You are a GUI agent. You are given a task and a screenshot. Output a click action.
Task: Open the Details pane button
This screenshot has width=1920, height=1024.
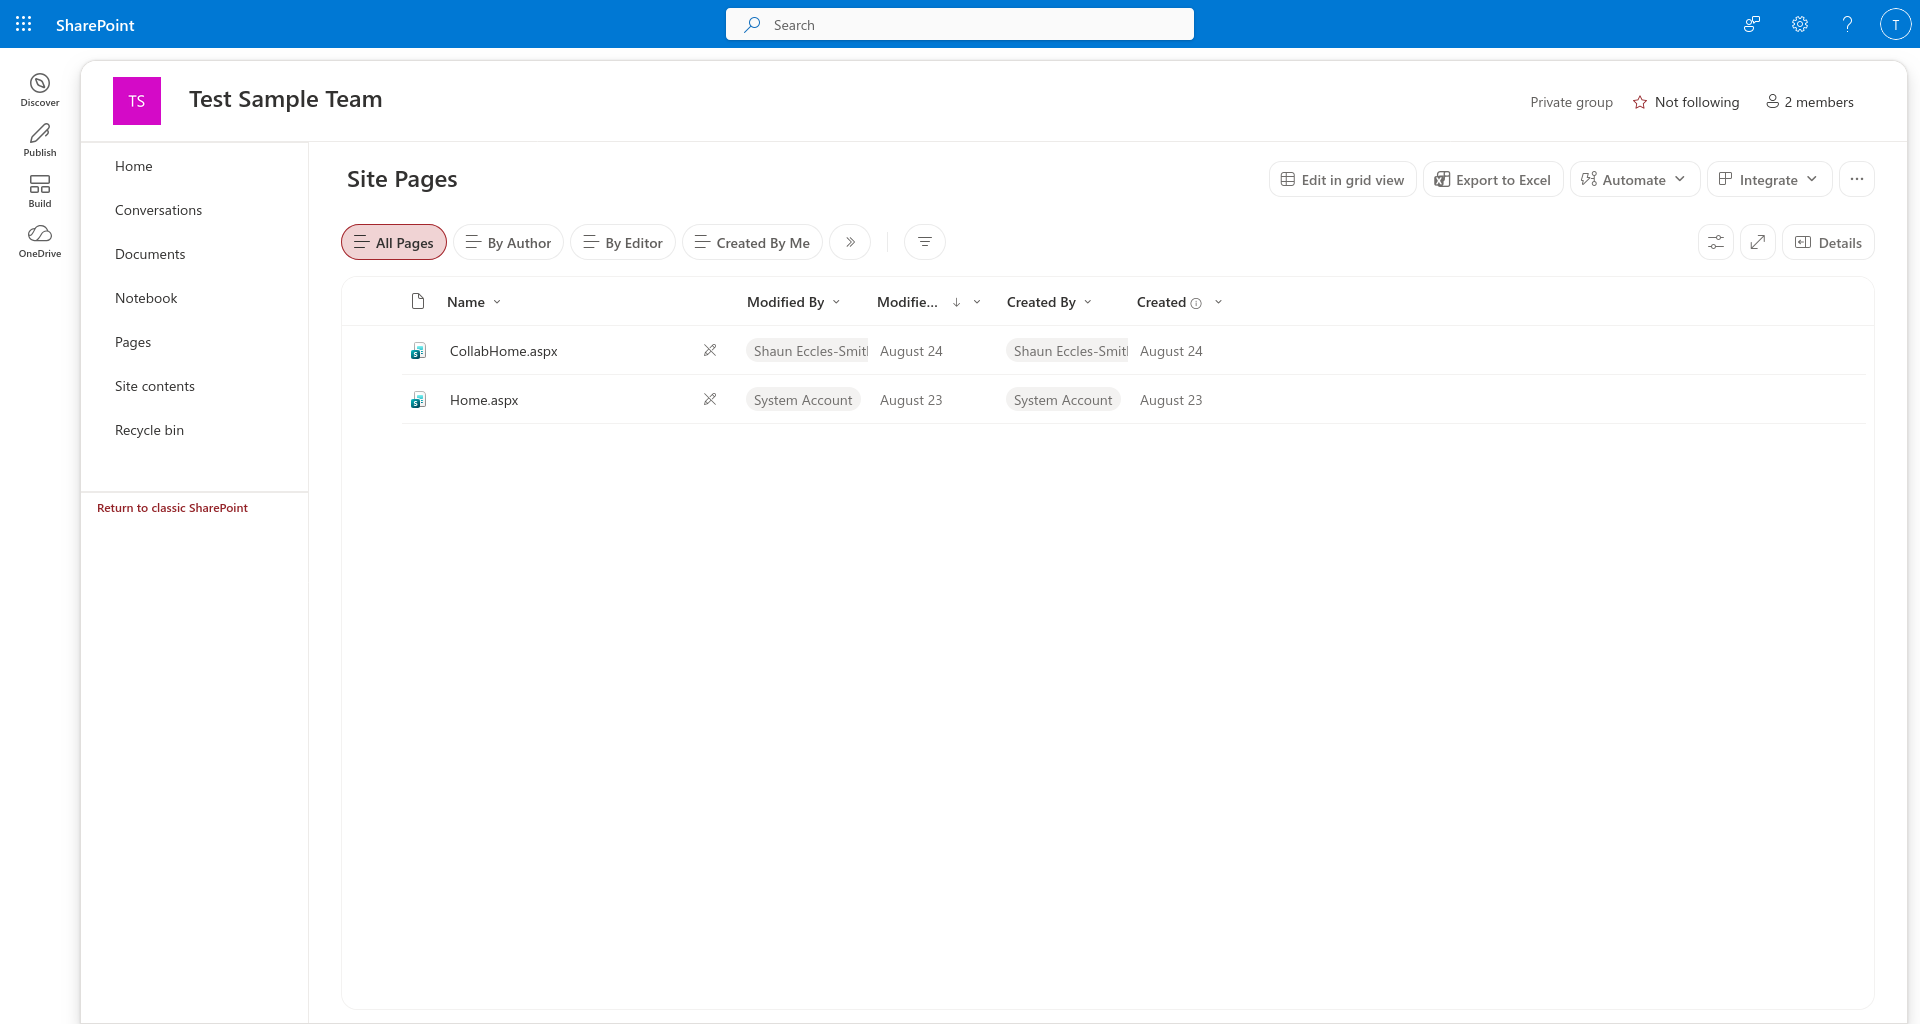click(1829, 242)
